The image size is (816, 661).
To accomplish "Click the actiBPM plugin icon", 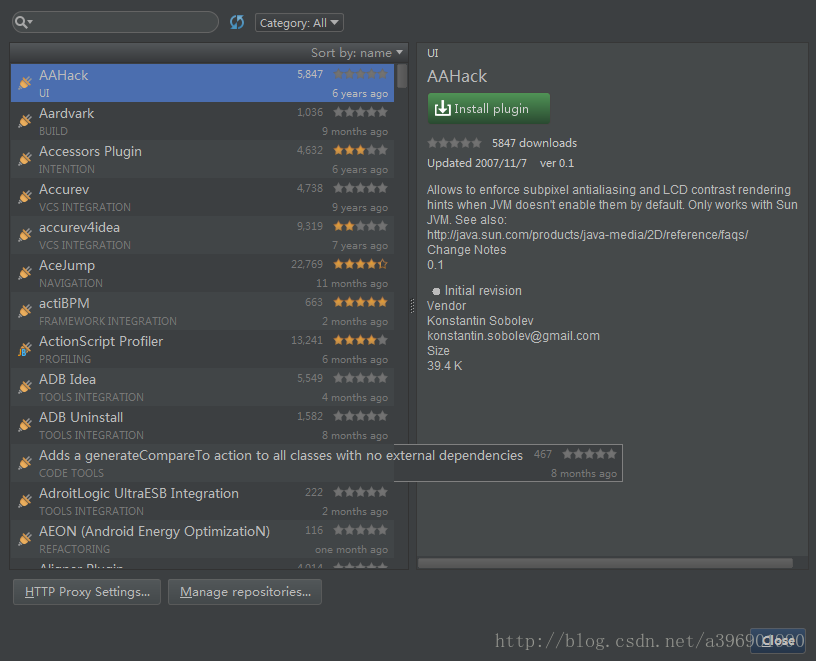I will (25, 311).
